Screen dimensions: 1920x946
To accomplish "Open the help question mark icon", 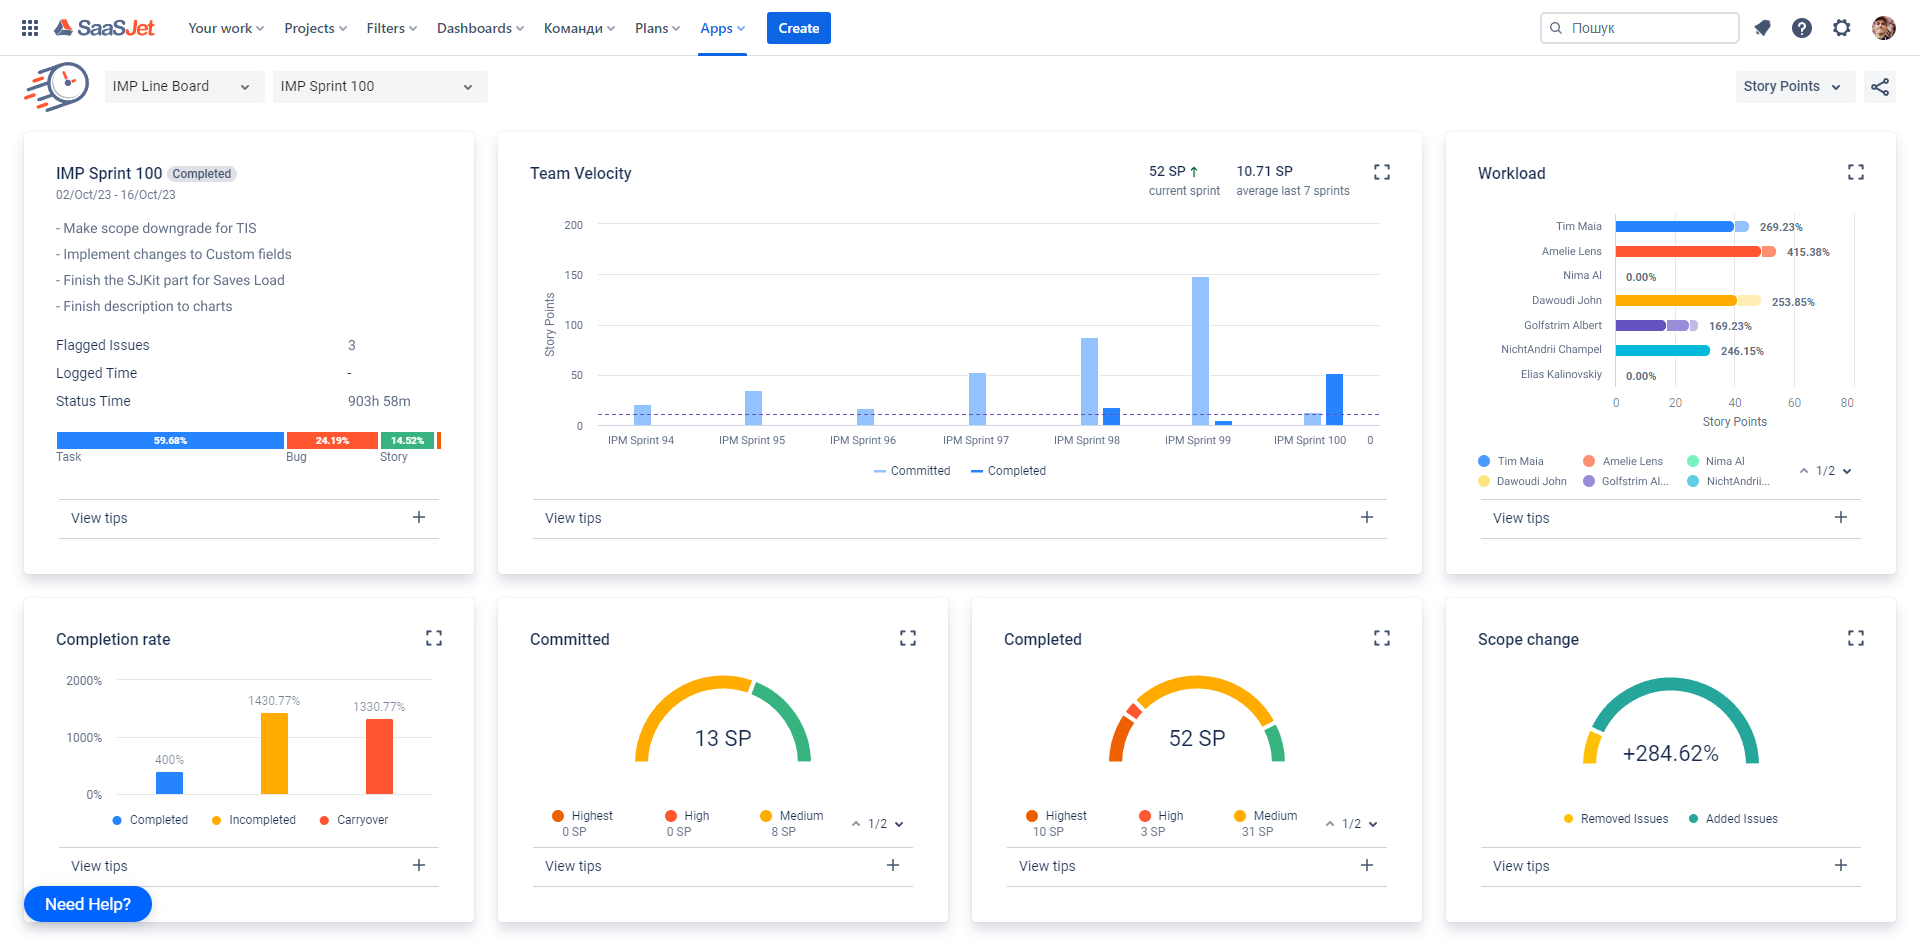I will (x=1802, y=28).
